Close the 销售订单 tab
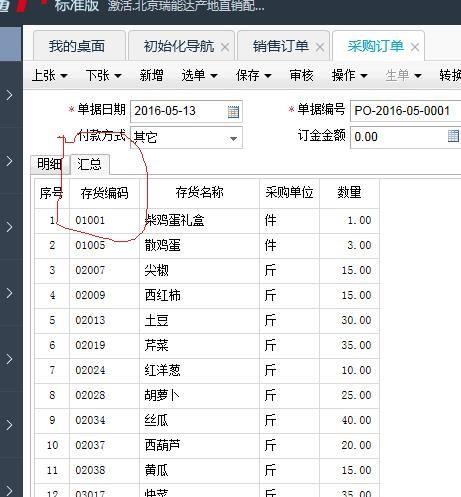 pos(320,47)
